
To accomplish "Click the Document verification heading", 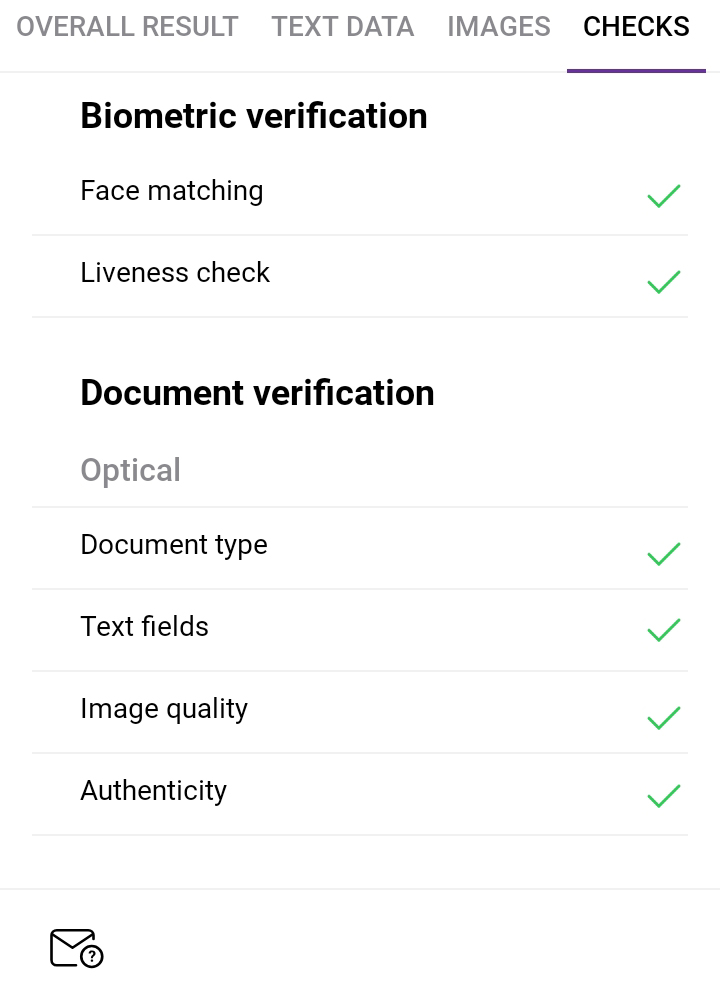I will pos(258,393).
